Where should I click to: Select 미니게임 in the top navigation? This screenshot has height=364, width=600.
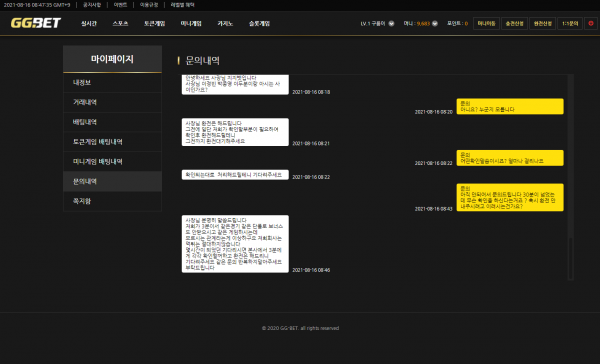(x=191, y=23)
